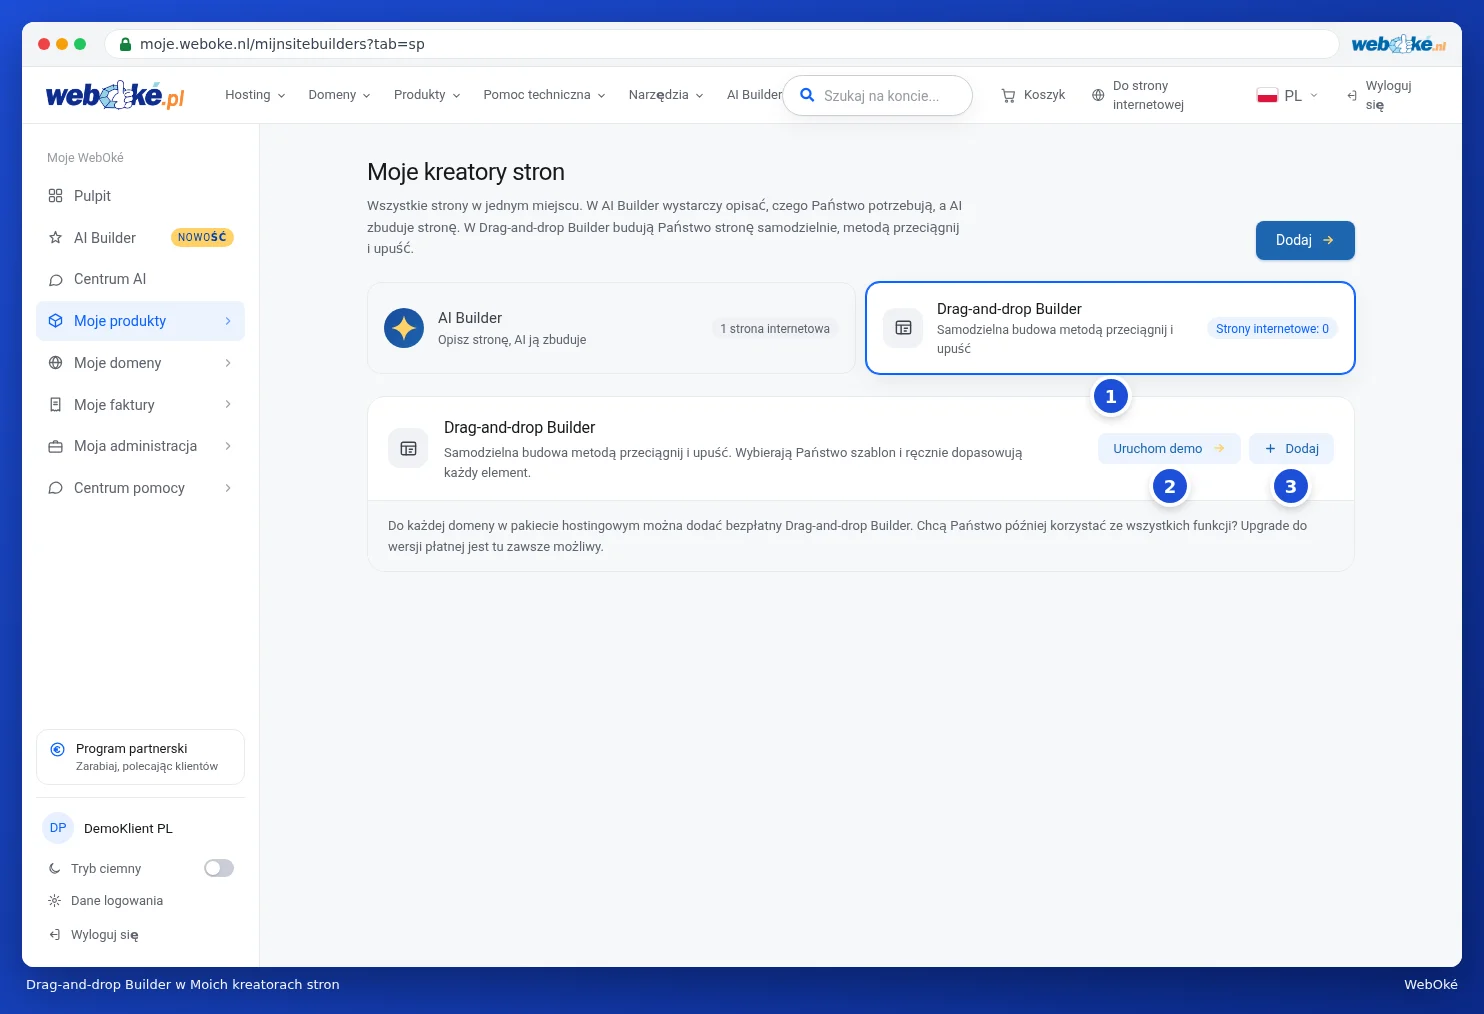The width and height of the screenshot is (1484, 1014).
Task: Click the AI Builder blue sparkle card icon
Action: tap(404, 328)
